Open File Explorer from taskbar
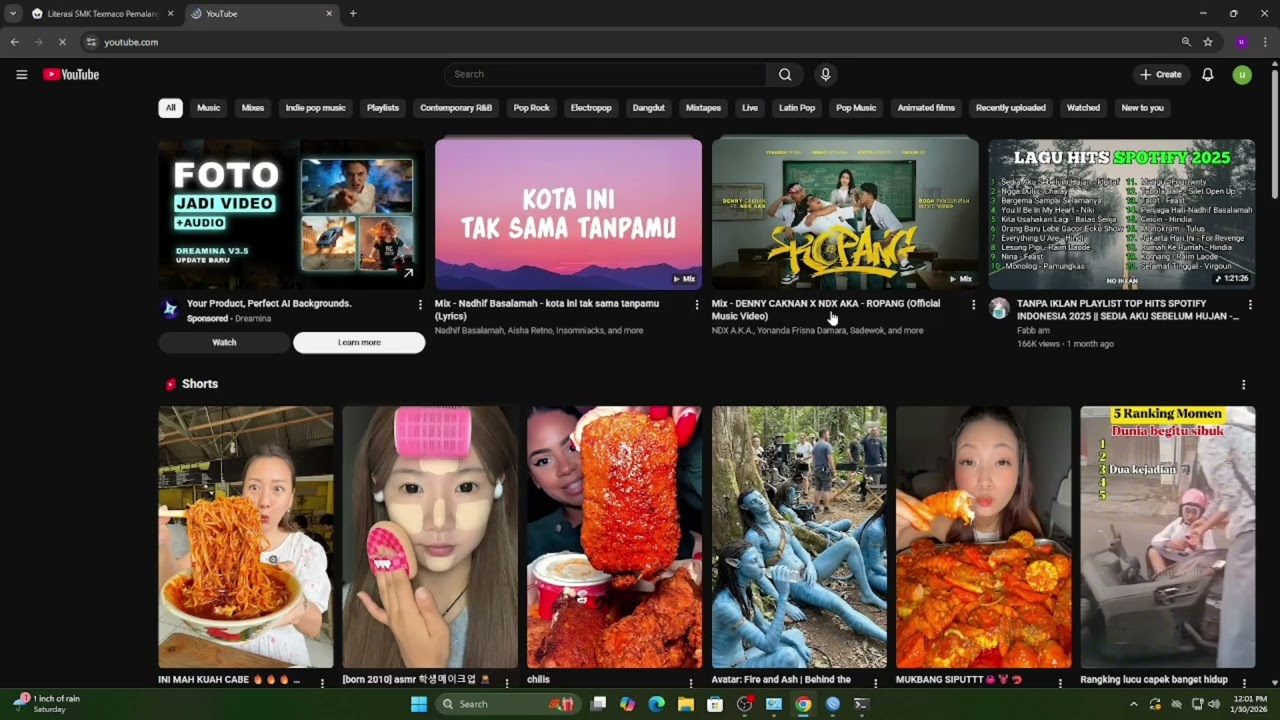Image resolution: width=1280 pixels, height=720 pixels. 686,704
